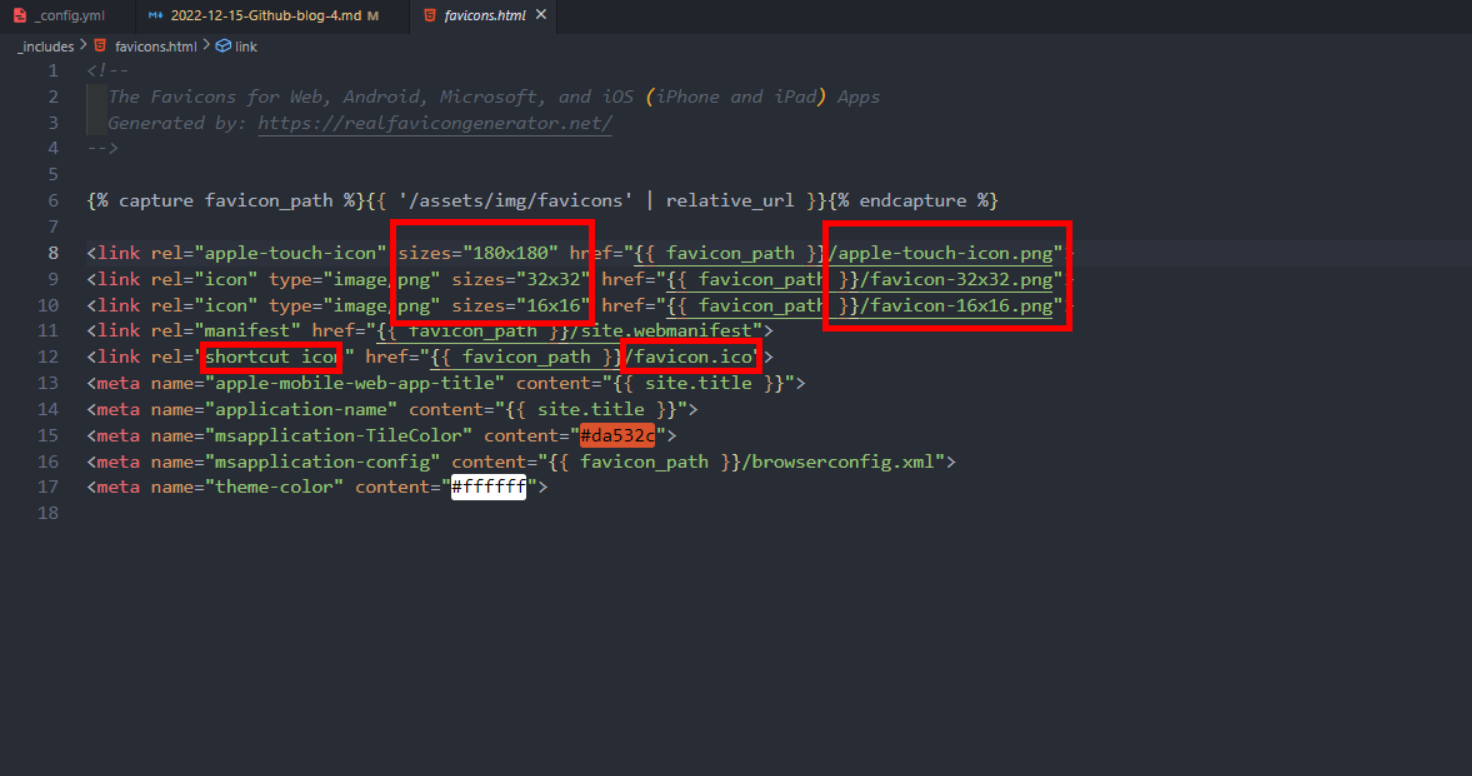Image resolution: width=1472 pixels, height=776 pixels.
Task: Click the '/assets/img/favicons' string
Action: (515, 201)
